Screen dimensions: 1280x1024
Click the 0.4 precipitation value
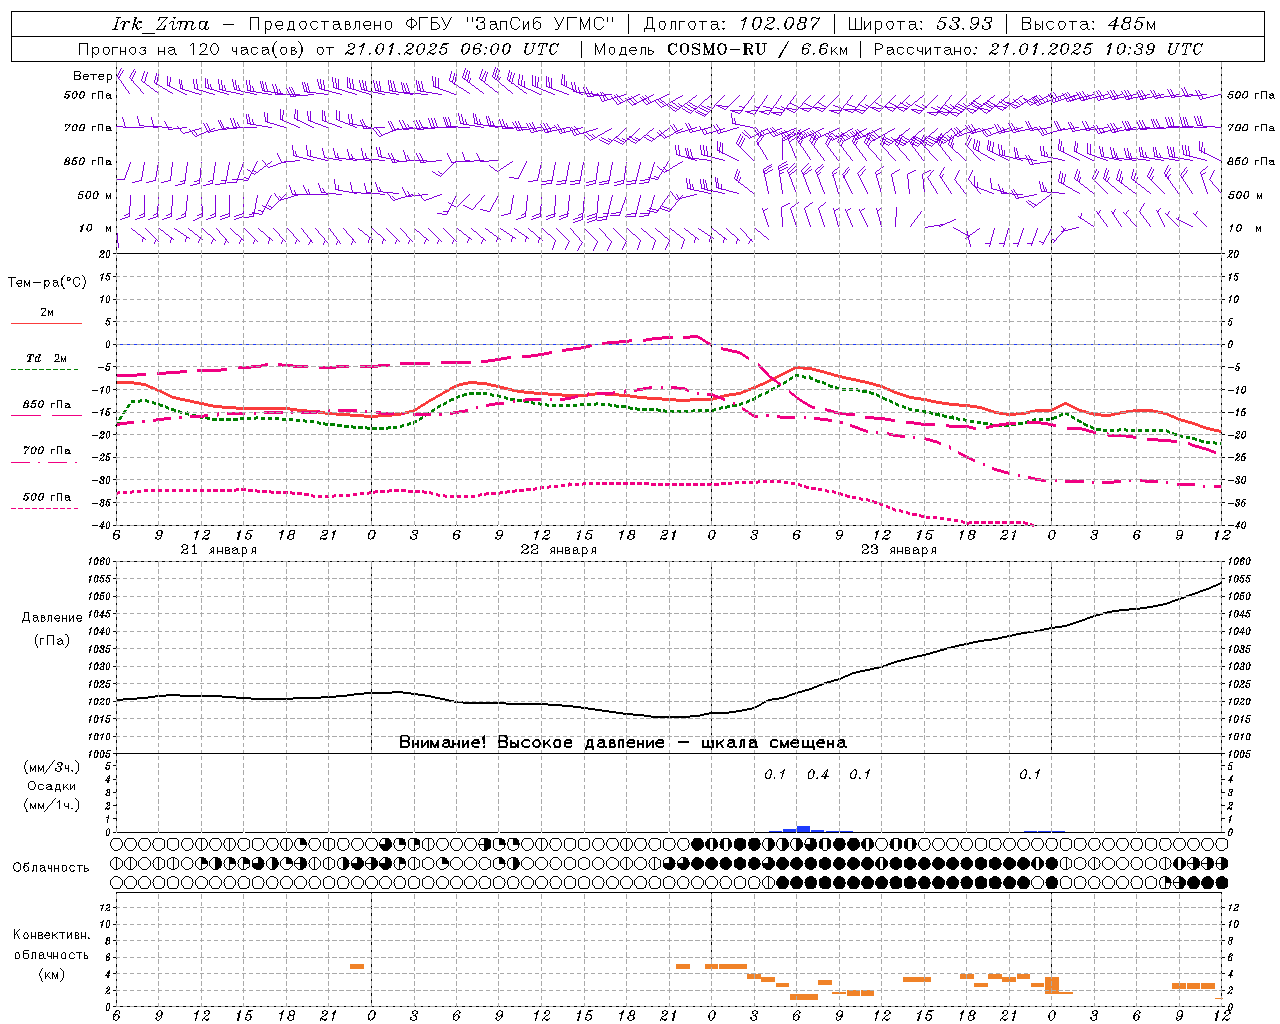point(818,774)
